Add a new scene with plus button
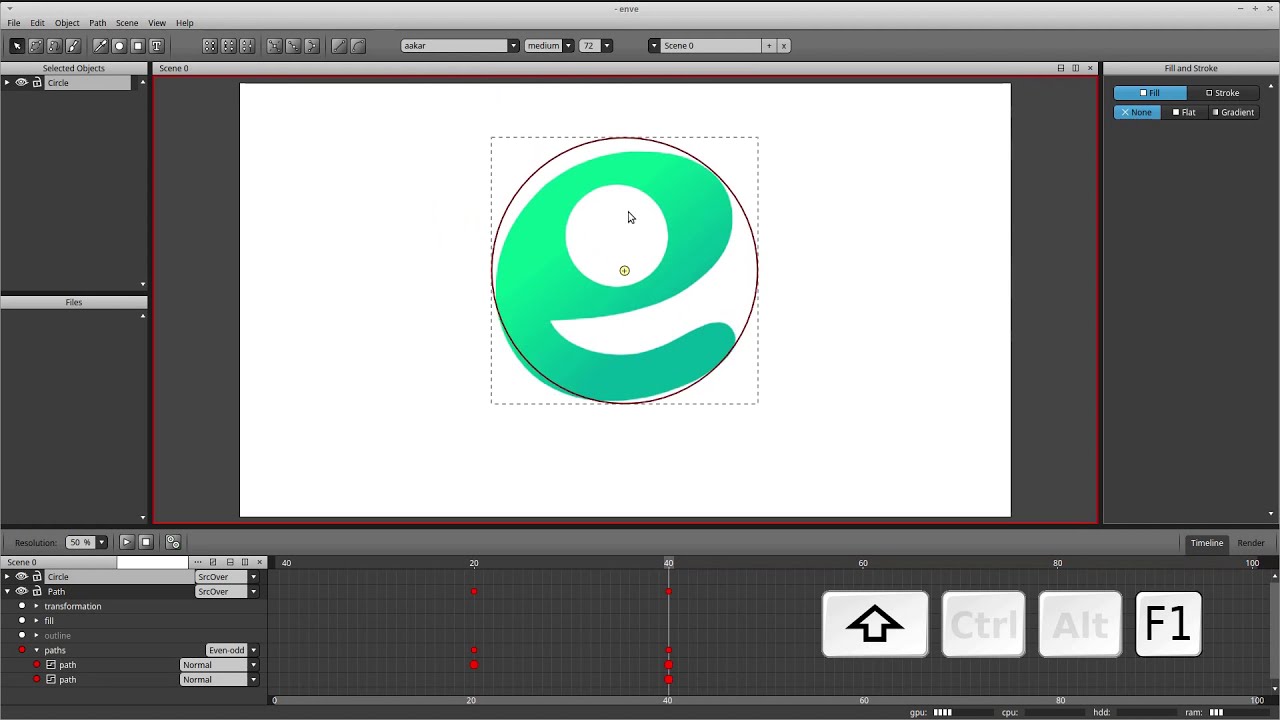 pos(769,46)
